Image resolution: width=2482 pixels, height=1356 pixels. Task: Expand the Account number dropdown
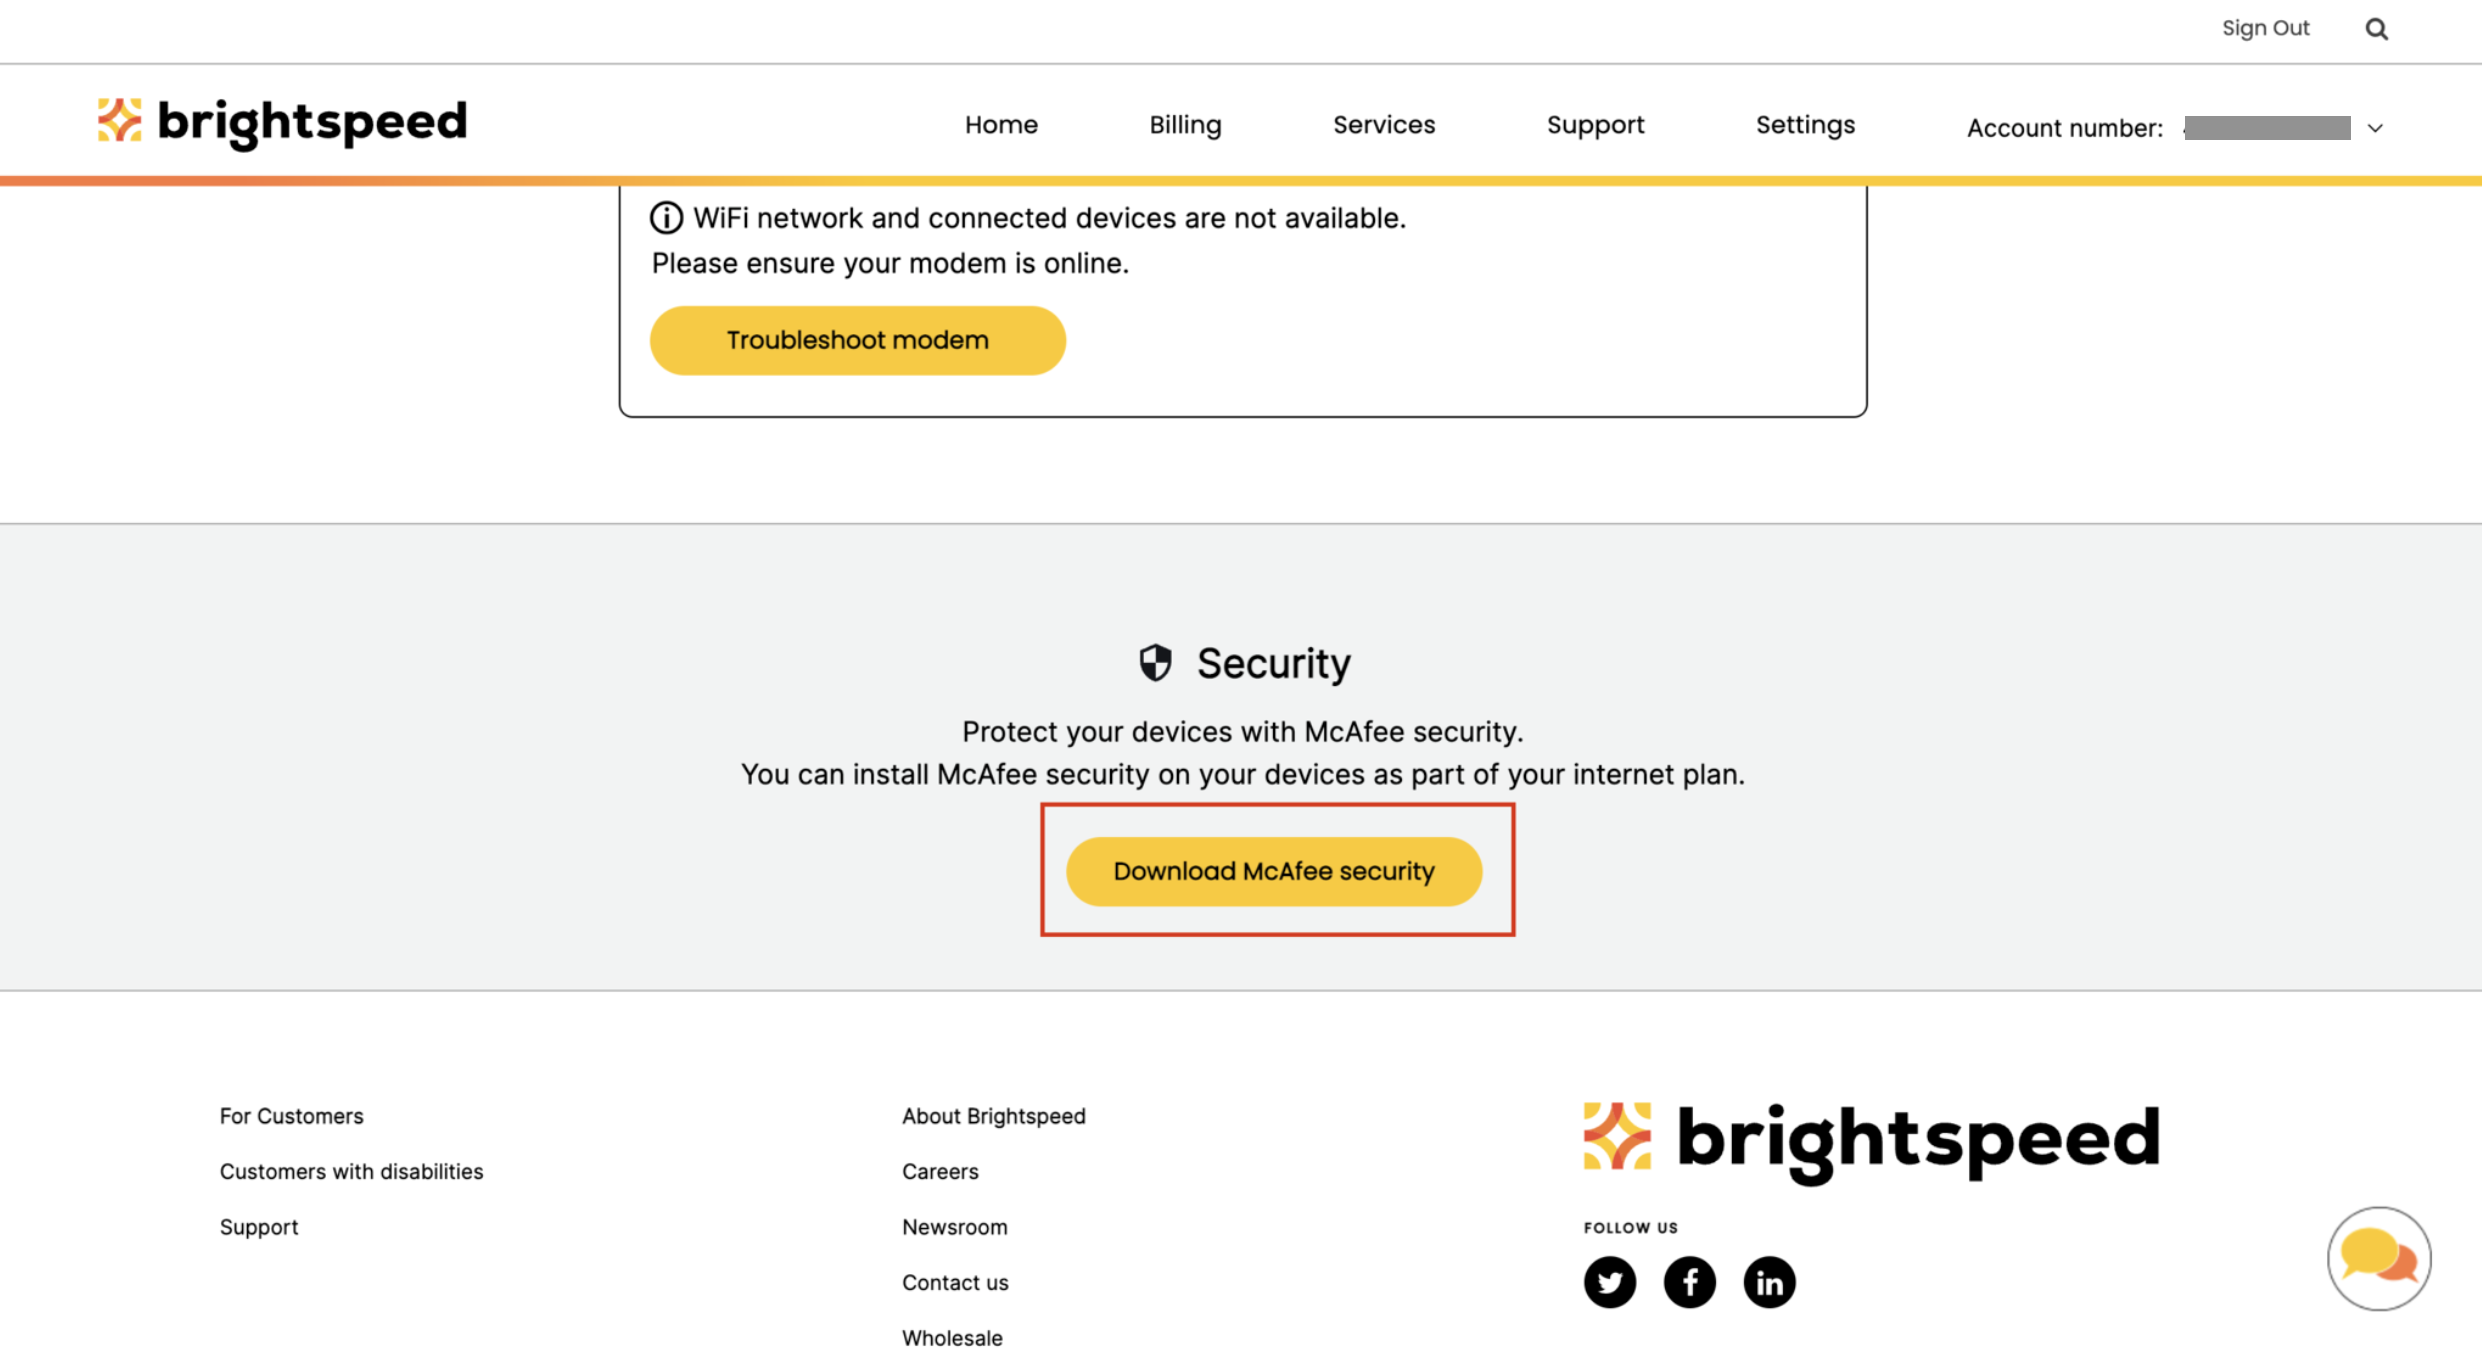tap(2372, 127)
